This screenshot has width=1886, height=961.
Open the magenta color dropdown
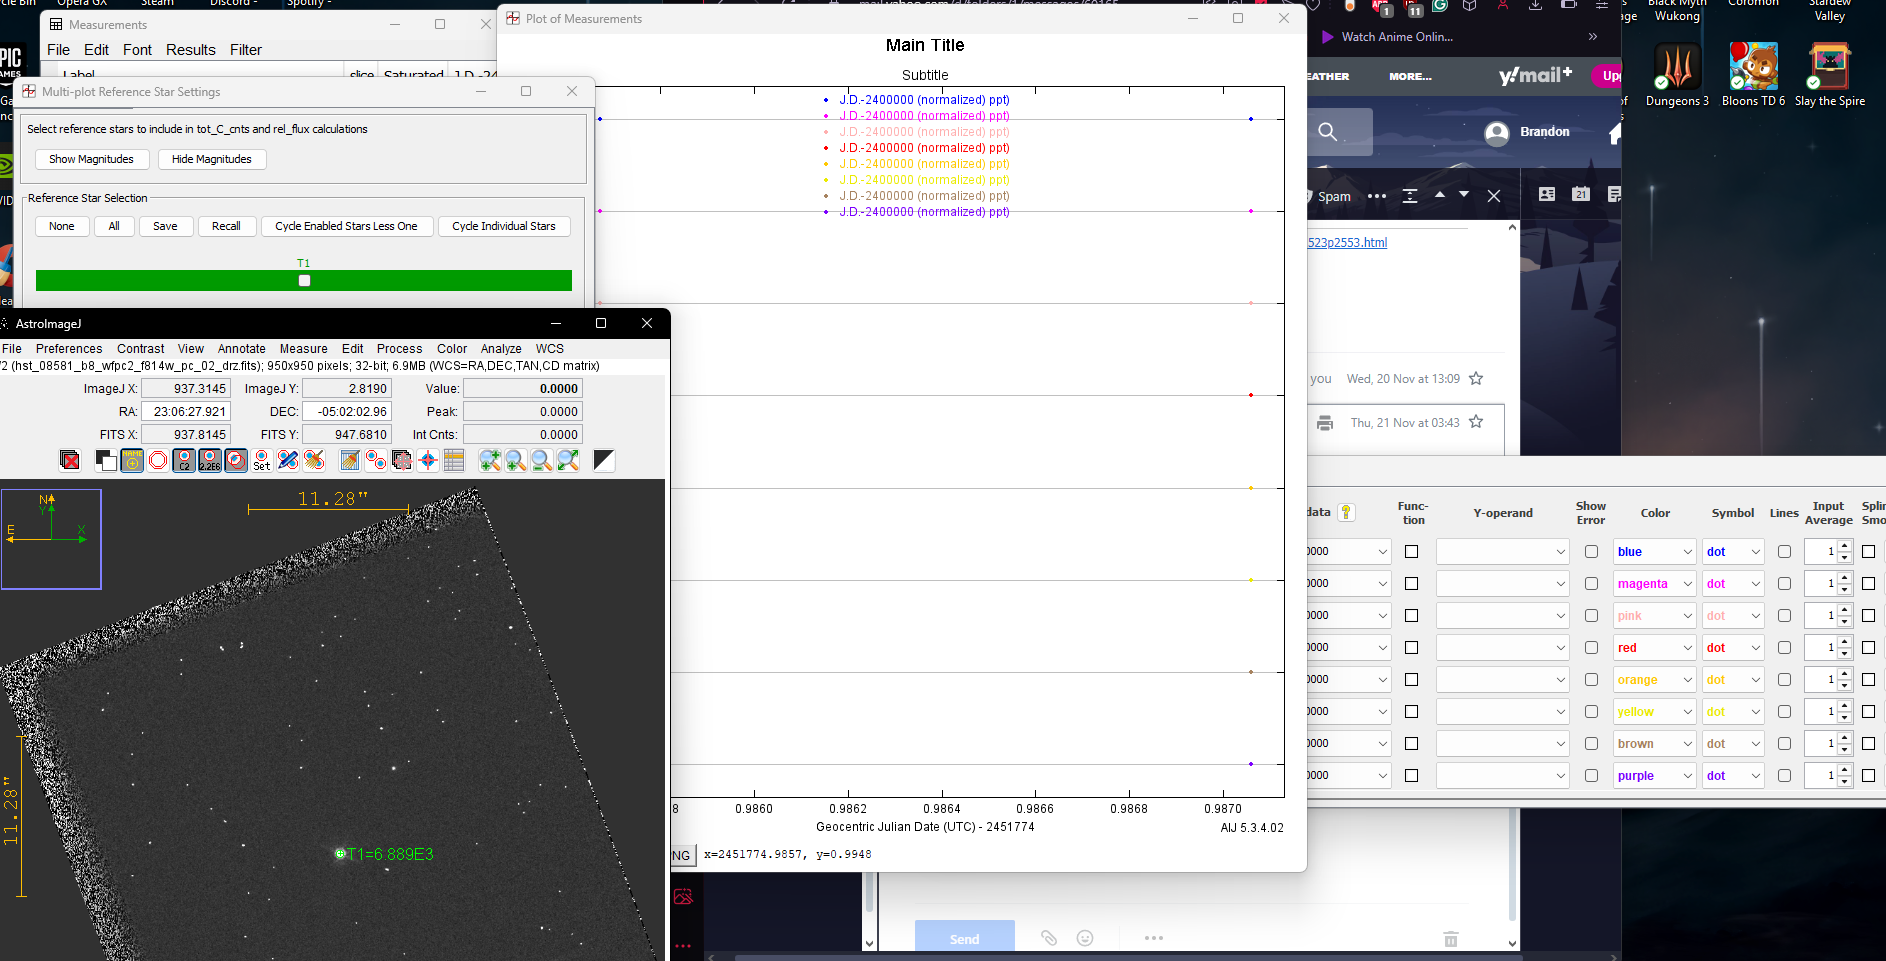click(x=1654, y=584)
